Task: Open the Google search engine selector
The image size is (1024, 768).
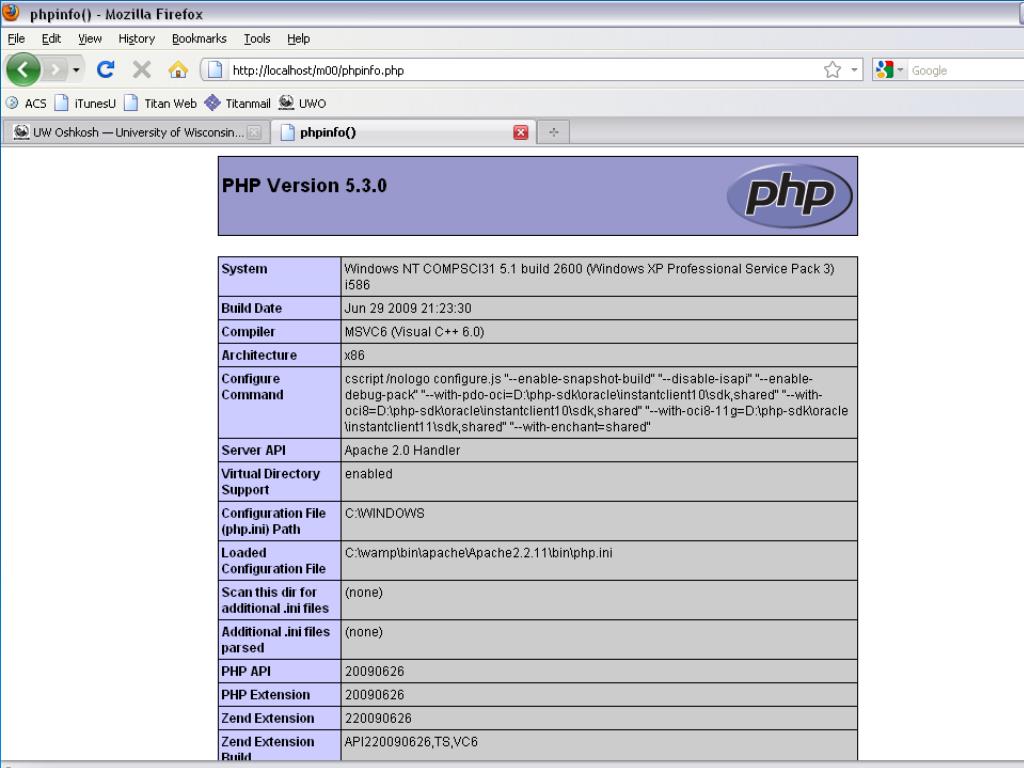Action: (889, 70)
